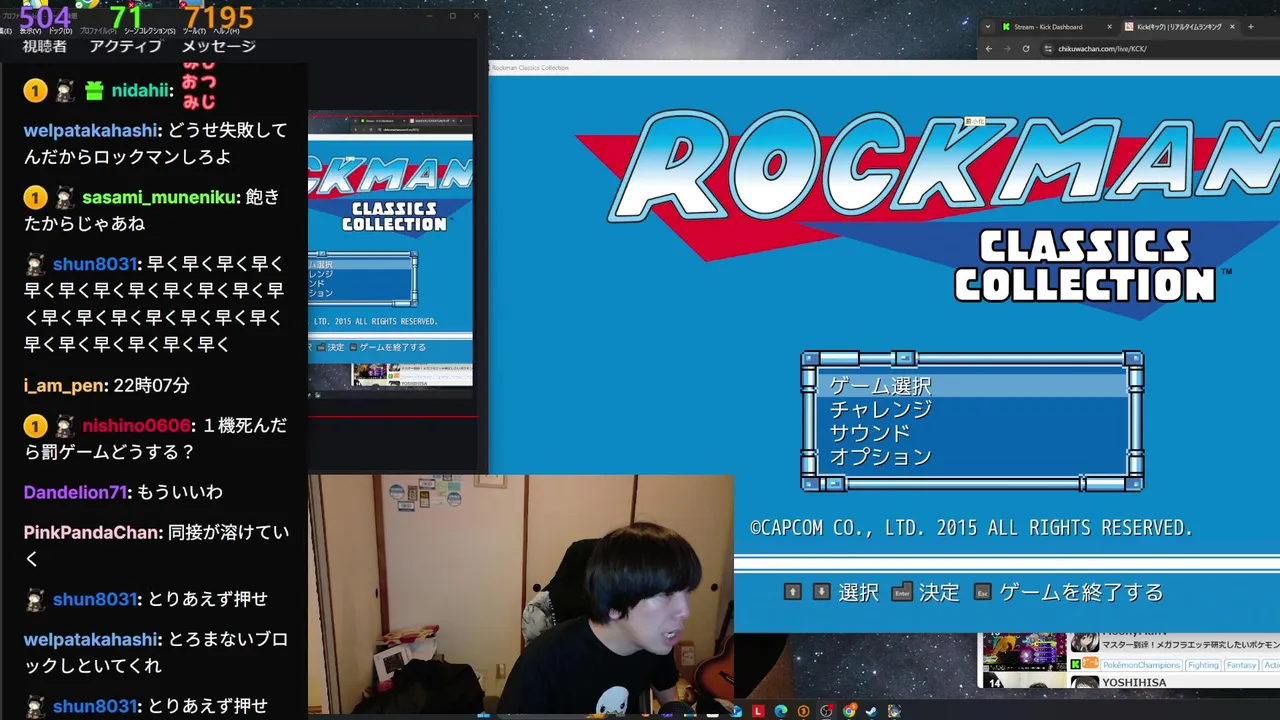The width and height of the screenshot is (1280, 720).
Task: Open a new Chrome tab
Action: click(1250, 27)
